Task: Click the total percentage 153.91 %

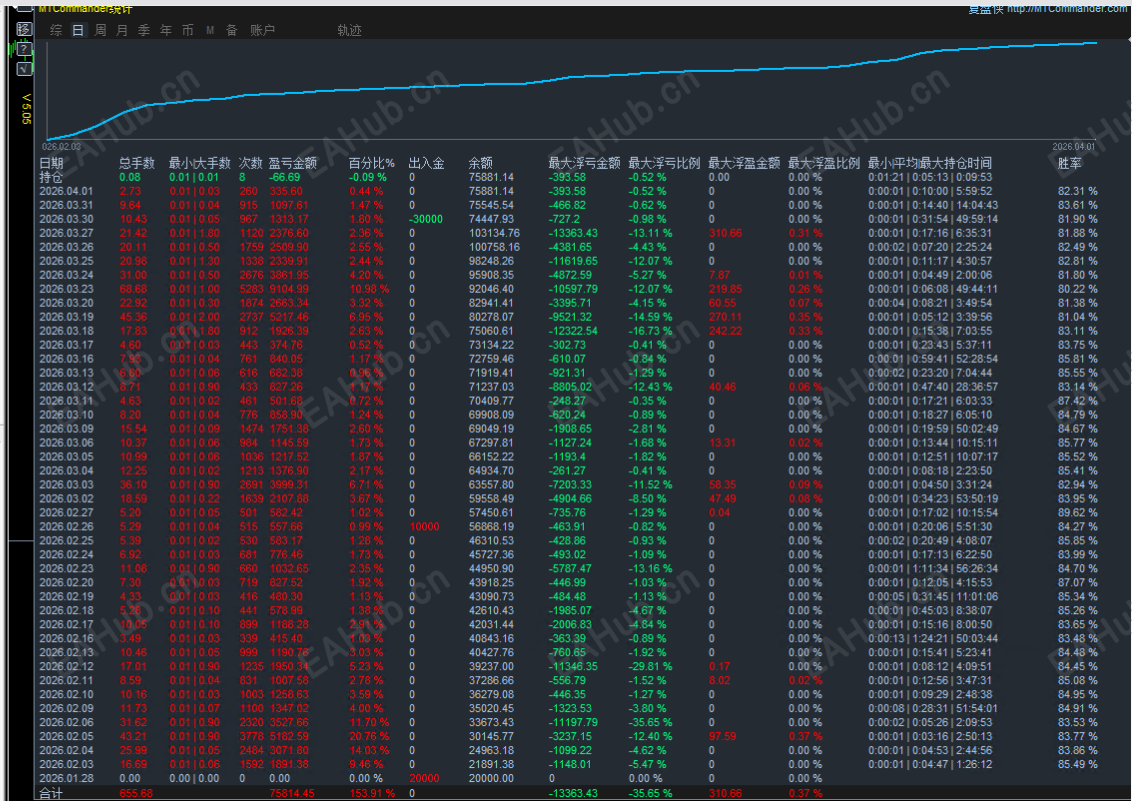Action: point(372,794)
